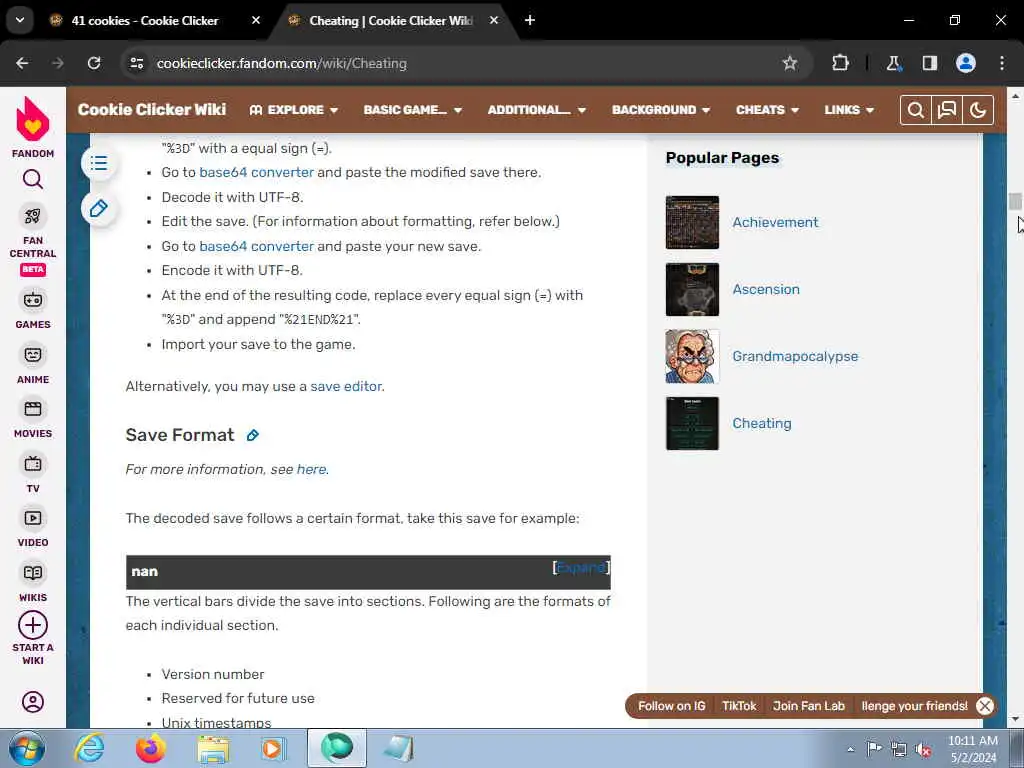
Task: Open the Games controller icon
Action: 33,300
